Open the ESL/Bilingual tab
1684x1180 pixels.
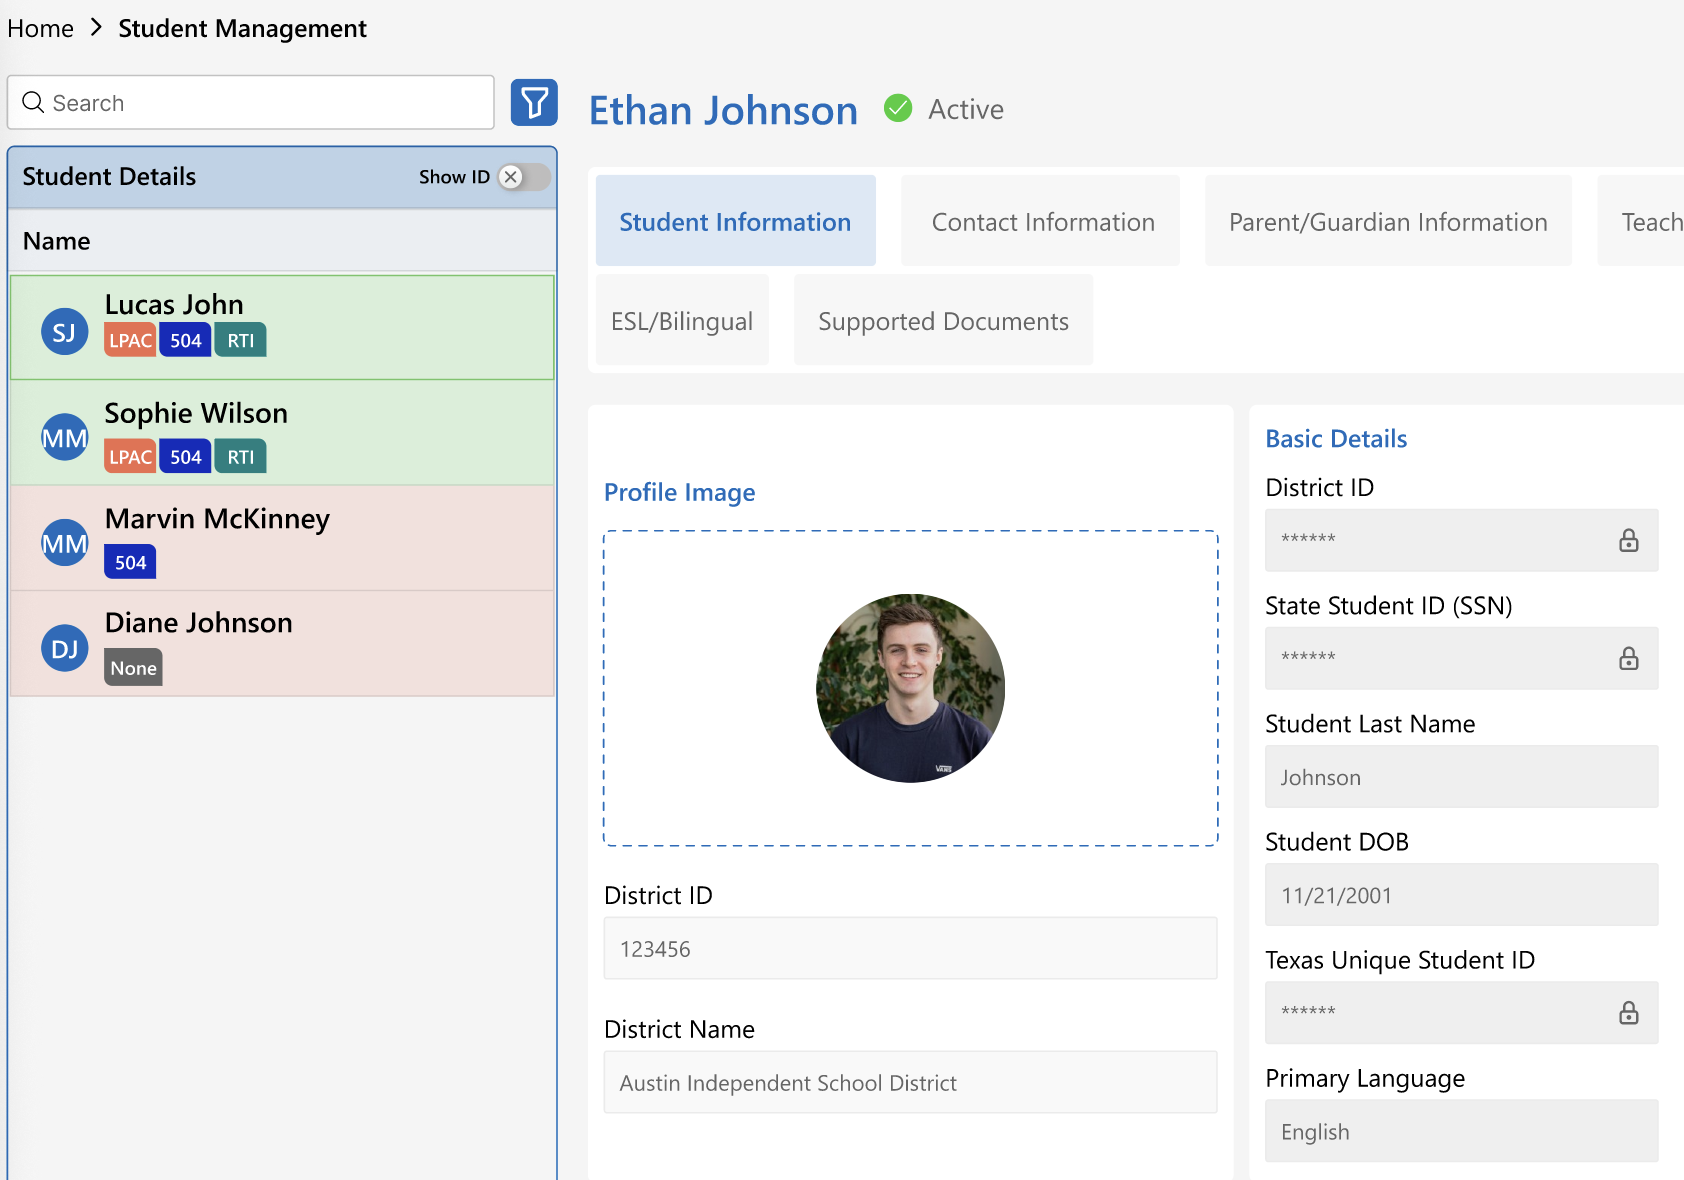coord(682,320)
